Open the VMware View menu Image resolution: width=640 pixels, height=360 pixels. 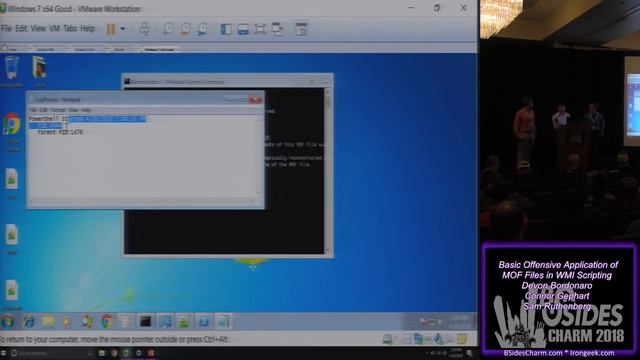(38, 29)
